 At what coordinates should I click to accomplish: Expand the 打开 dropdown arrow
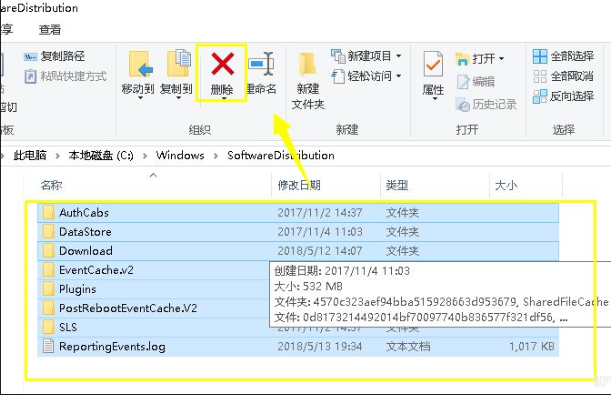point(502,59)
